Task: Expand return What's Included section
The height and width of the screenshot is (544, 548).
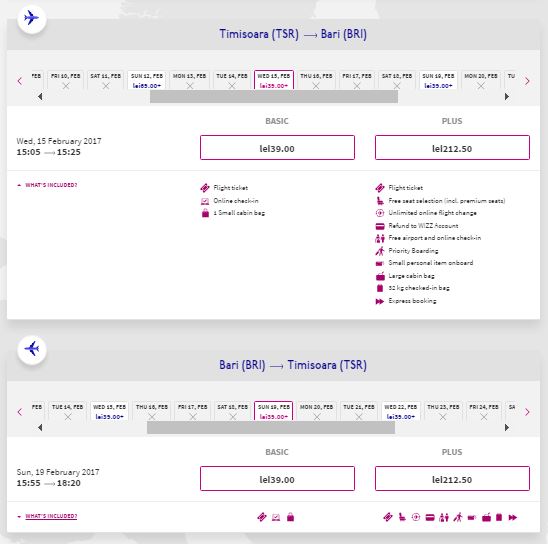Action: point(47,516)
